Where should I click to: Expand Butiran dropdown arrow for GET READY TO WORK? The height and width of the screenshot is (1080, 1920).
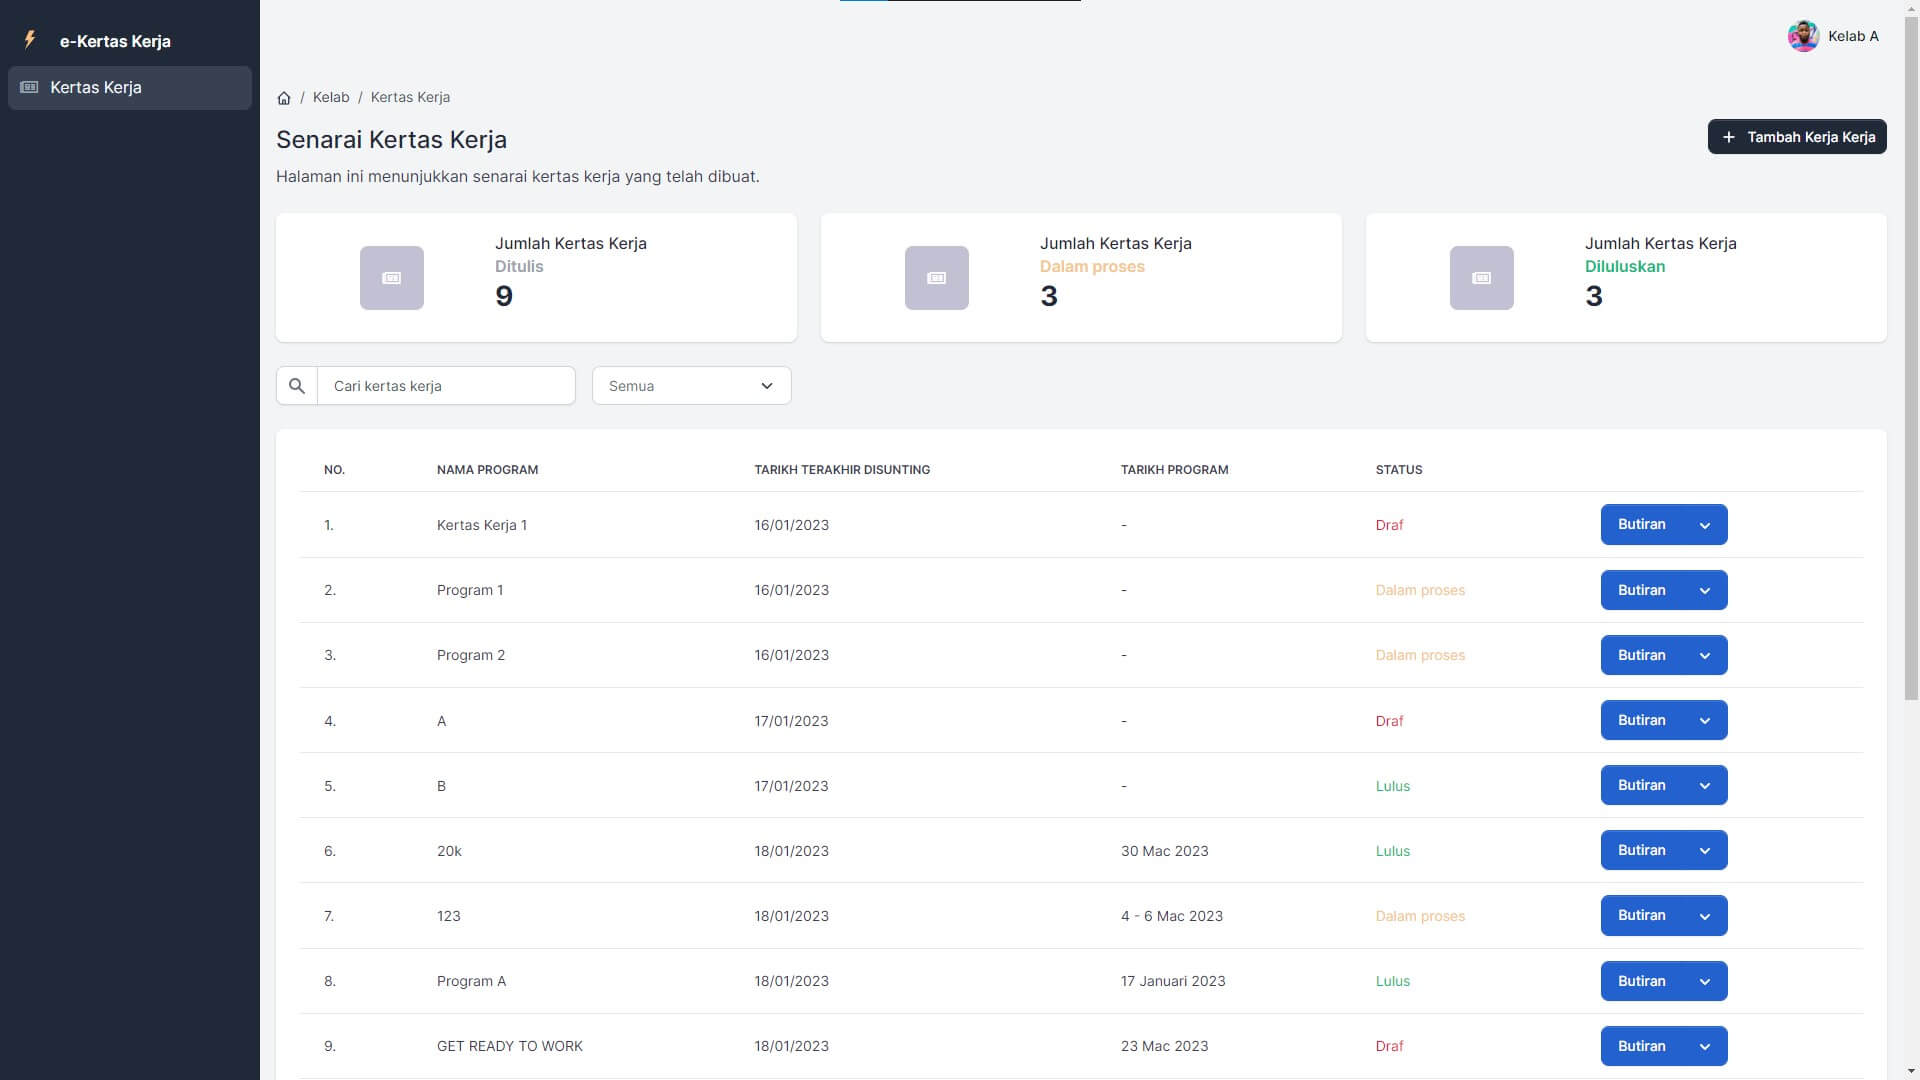coord(1705,1047)
